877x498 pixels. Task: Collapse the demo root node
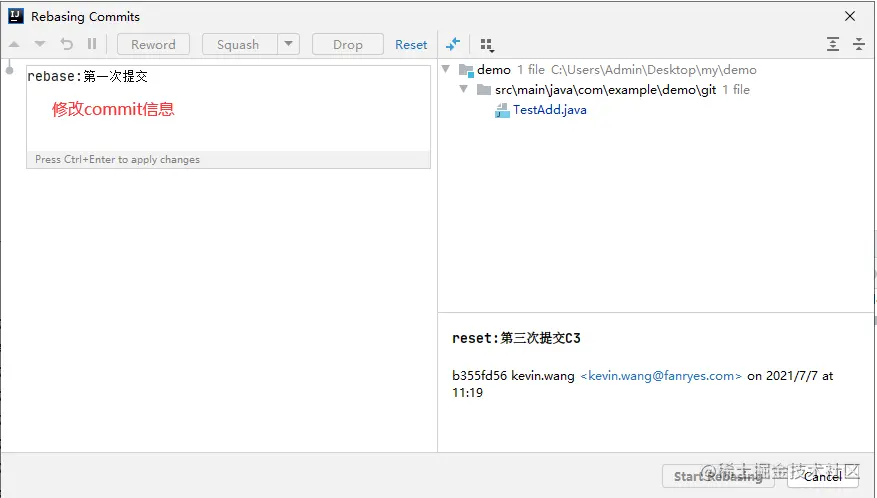click(446, 69)
